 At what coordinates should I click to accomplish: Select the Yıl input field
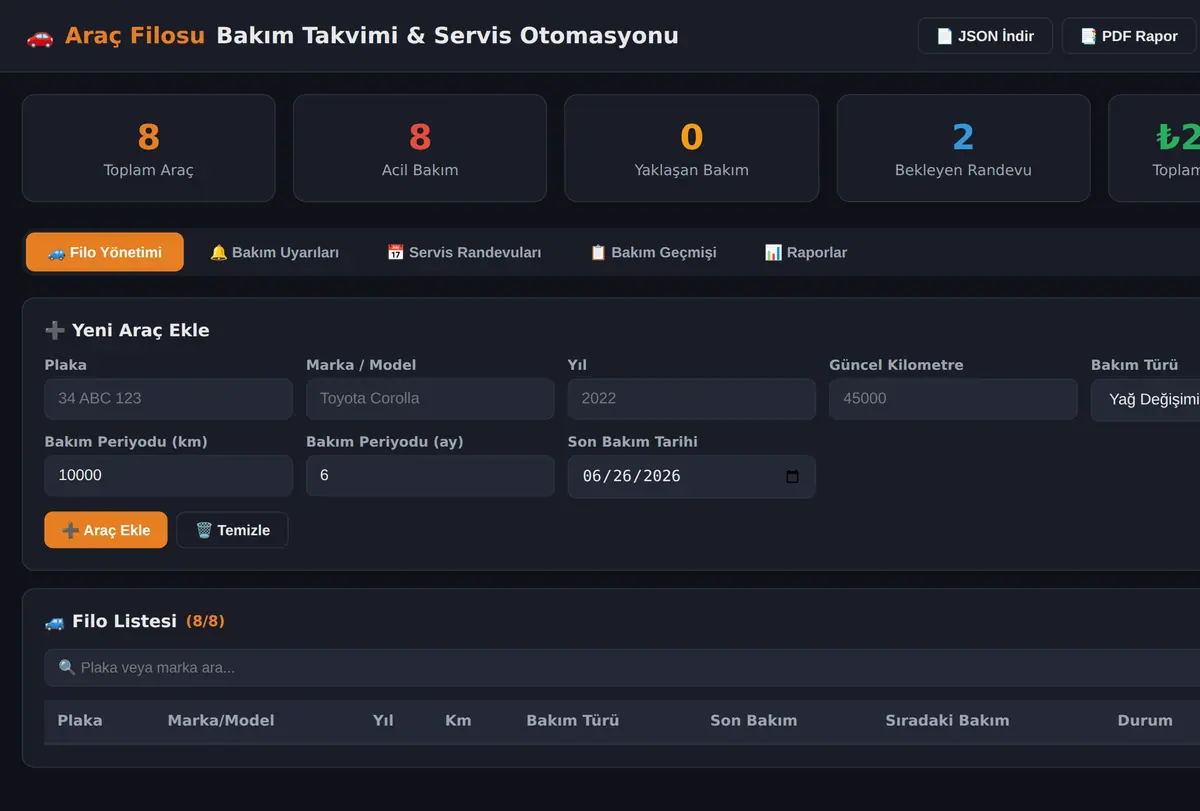692,398
